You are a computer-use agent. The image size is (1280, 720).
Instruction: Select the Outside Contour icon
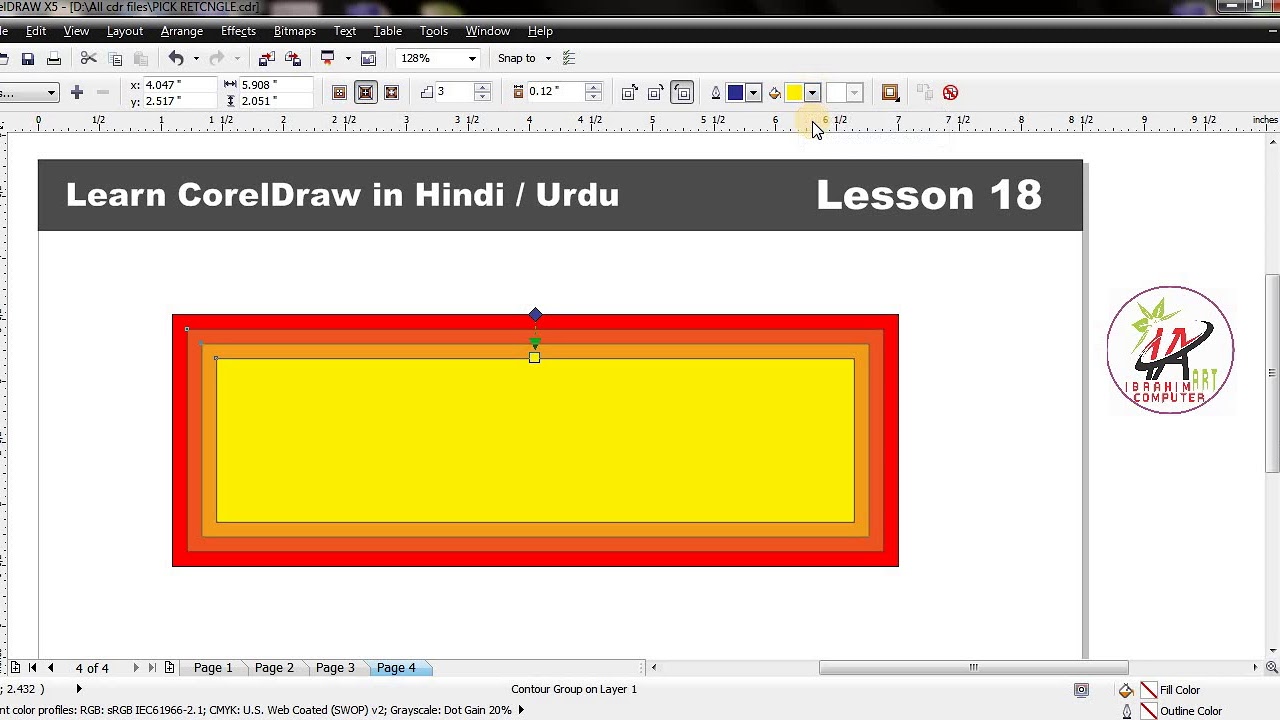391,93
